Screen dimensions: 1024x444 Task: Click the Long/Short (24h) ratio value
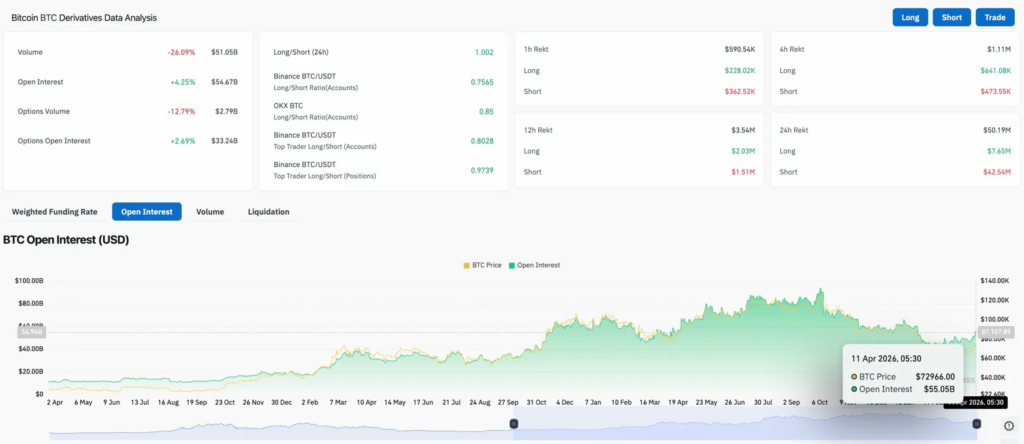click(x=484, y=52)
